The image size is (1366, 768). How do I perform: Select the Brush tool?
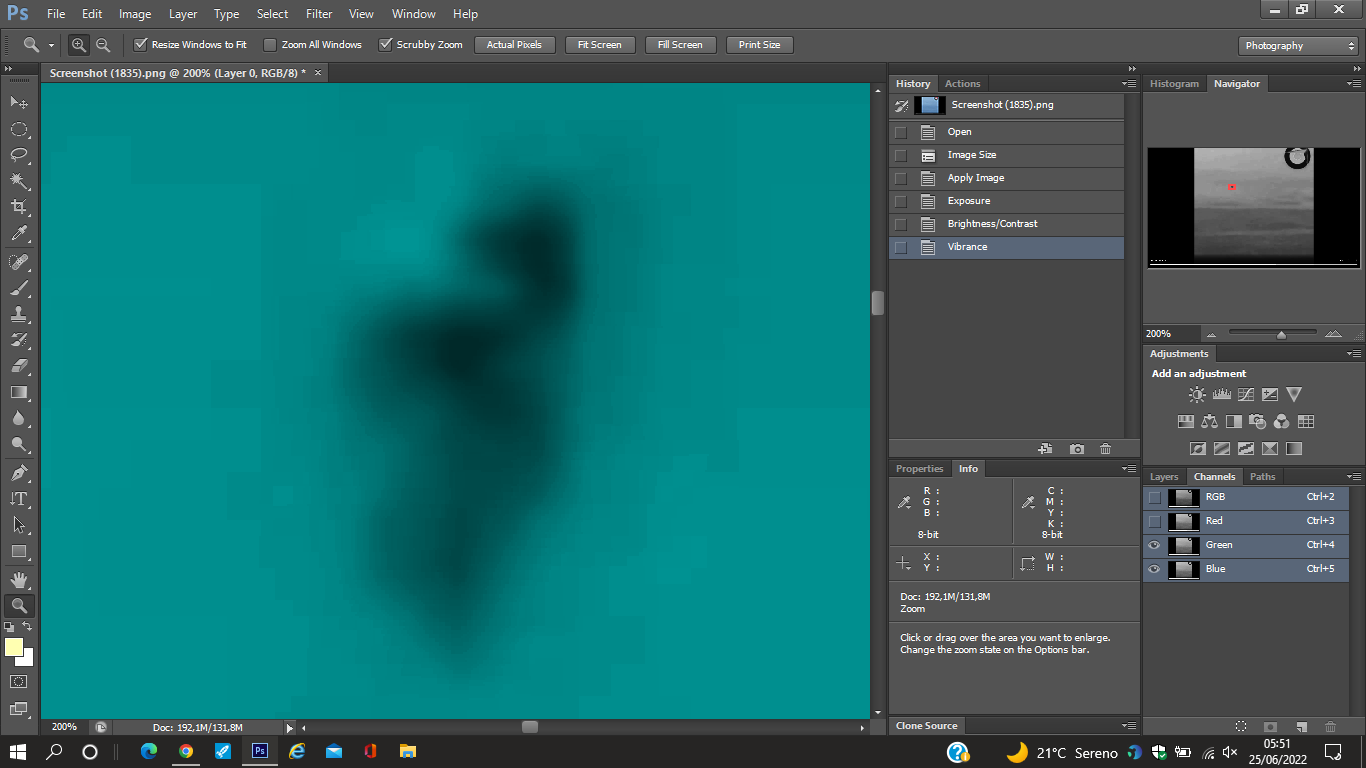19,288
